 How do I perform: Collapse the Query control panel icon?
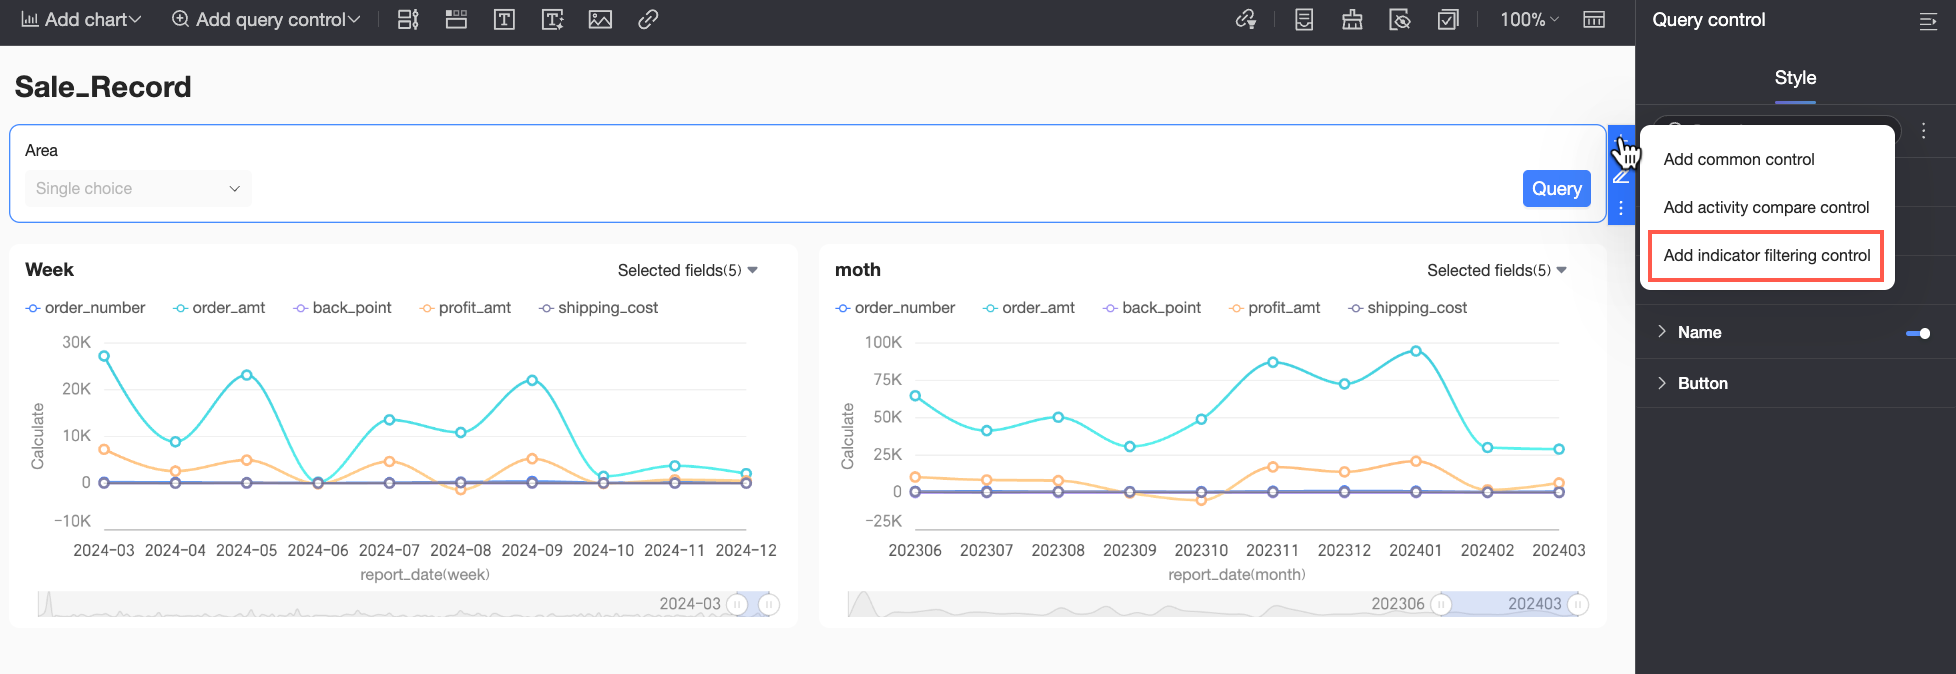1928,21
